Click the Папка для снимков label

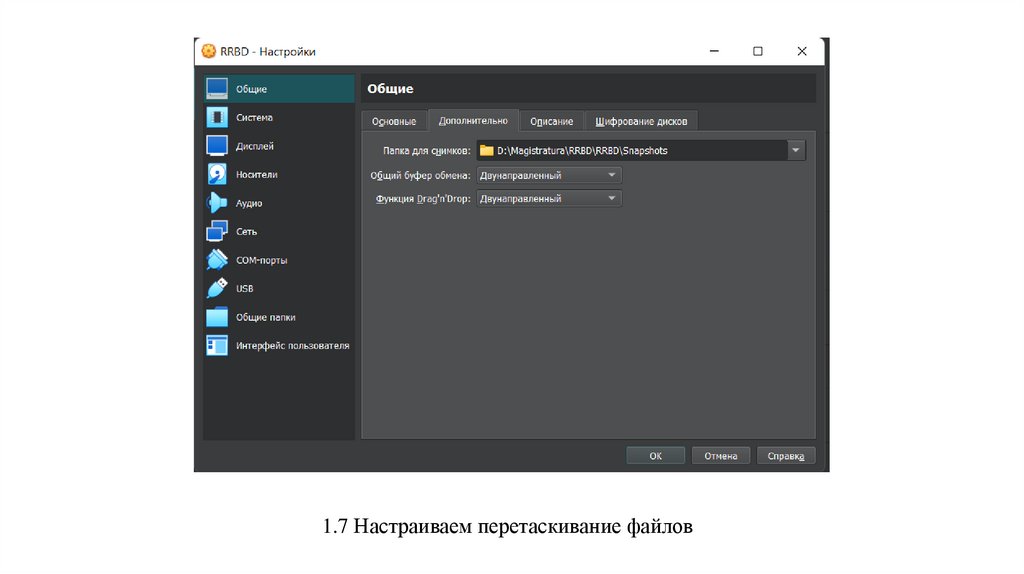426,150
